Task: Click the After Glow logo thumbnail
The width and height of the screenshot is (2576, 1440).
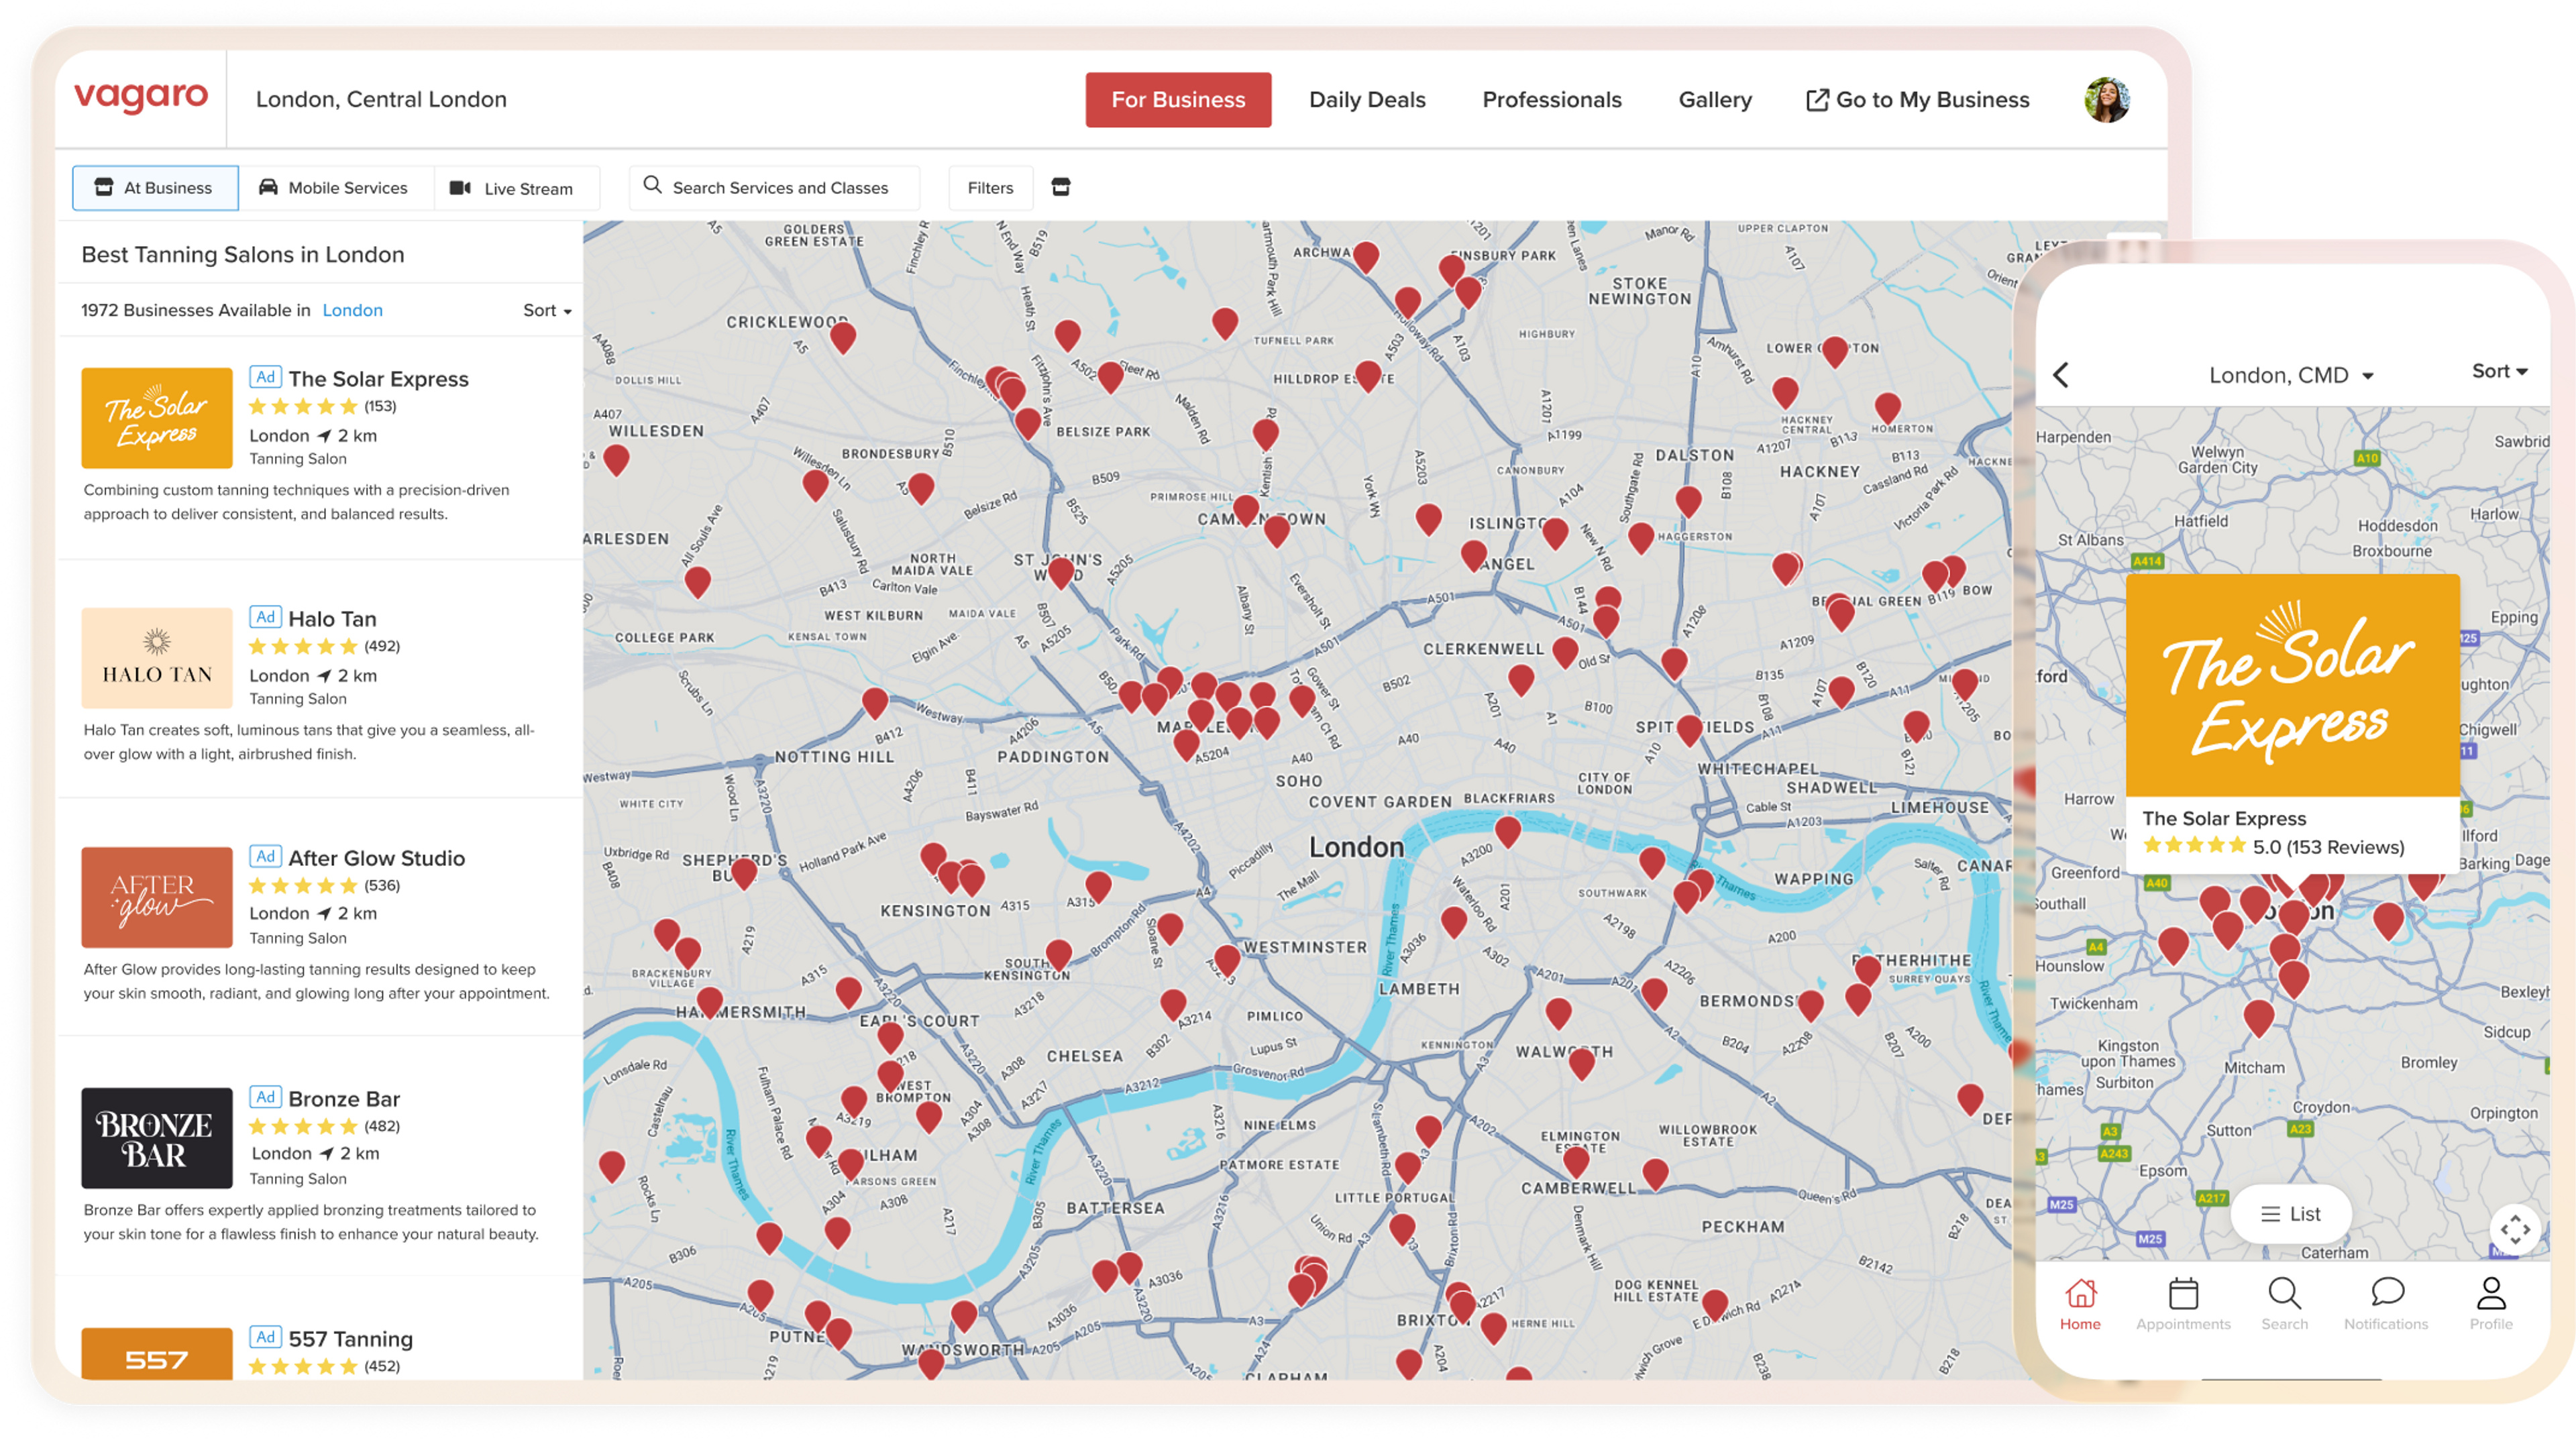Action: 157,897
